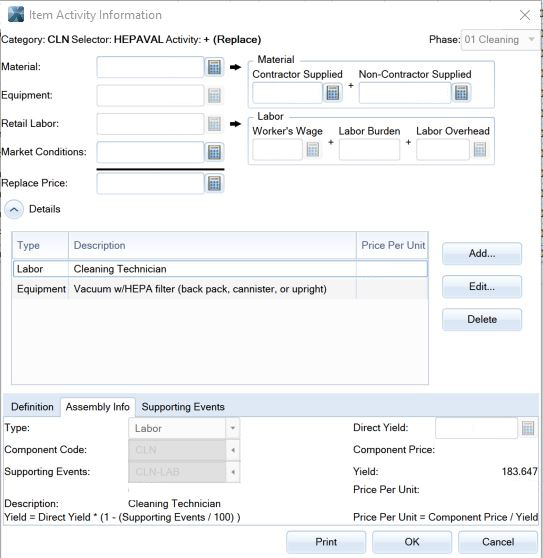This screenshot has height=558, width=543.
Task: Click the Retail Labor input field
Action: click(x=150, y=124)
